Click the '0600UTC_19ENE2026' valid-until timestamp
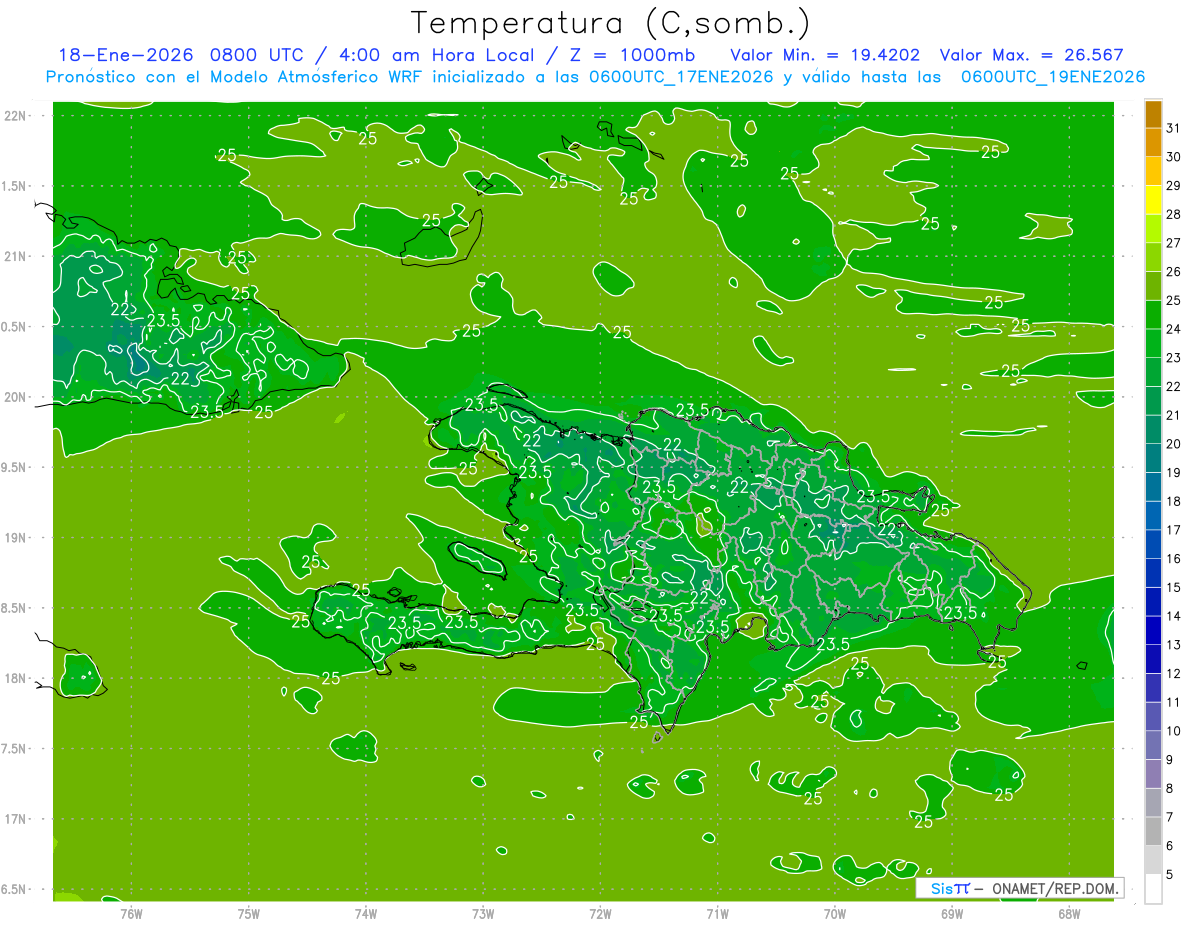Image resolution: width=1200 pixels, height=927 pixels. tap(1052, 77)
